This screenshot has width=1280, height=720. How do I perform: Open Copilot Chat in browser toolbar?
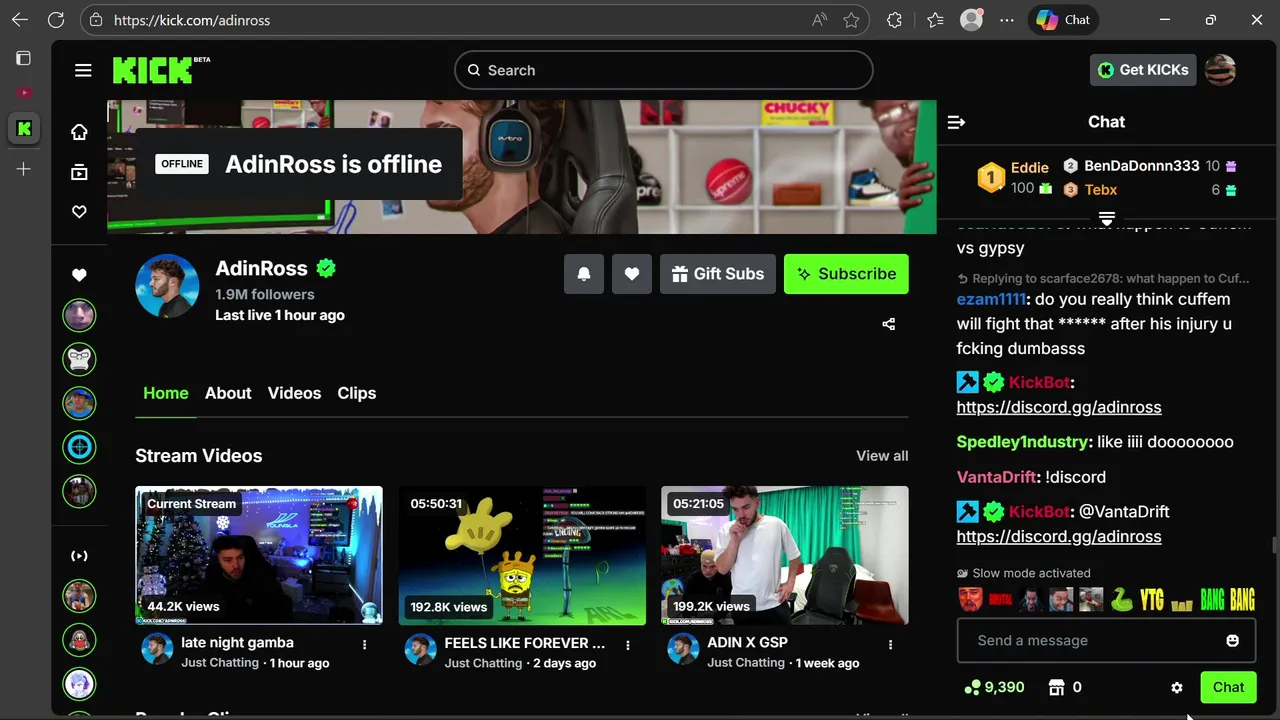(1063, 20)
